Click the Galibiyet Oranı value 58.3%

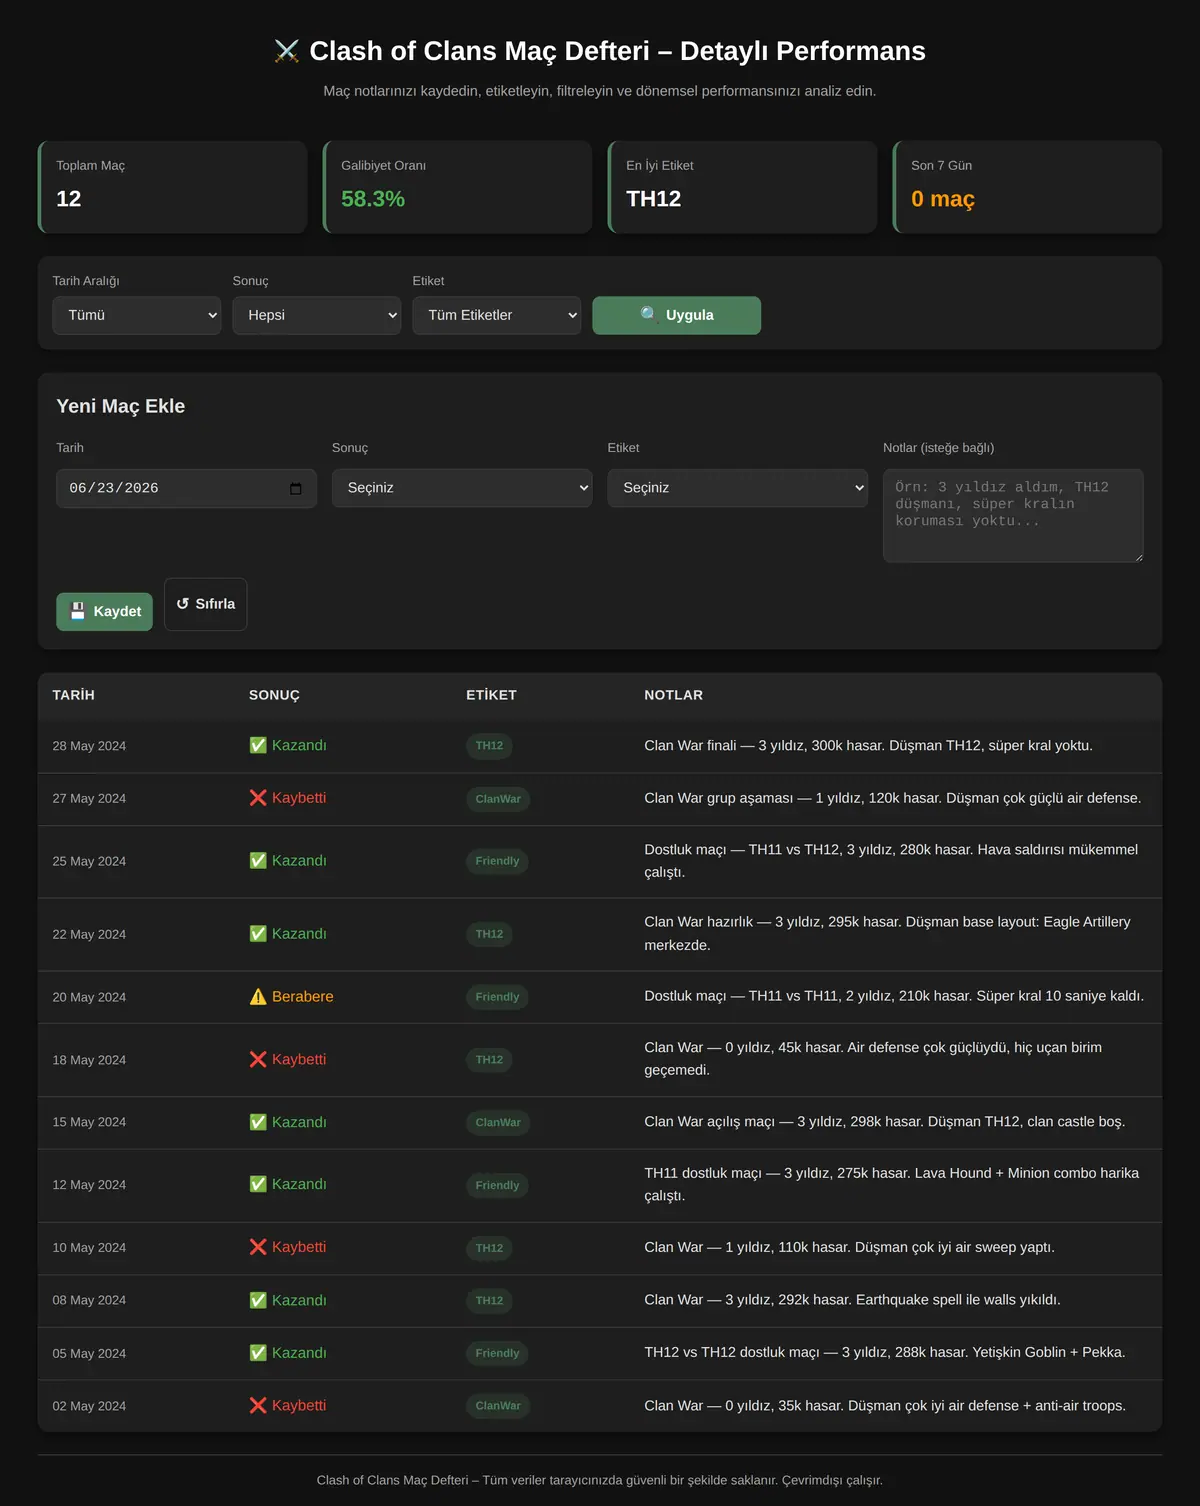(x=373, y=199)
